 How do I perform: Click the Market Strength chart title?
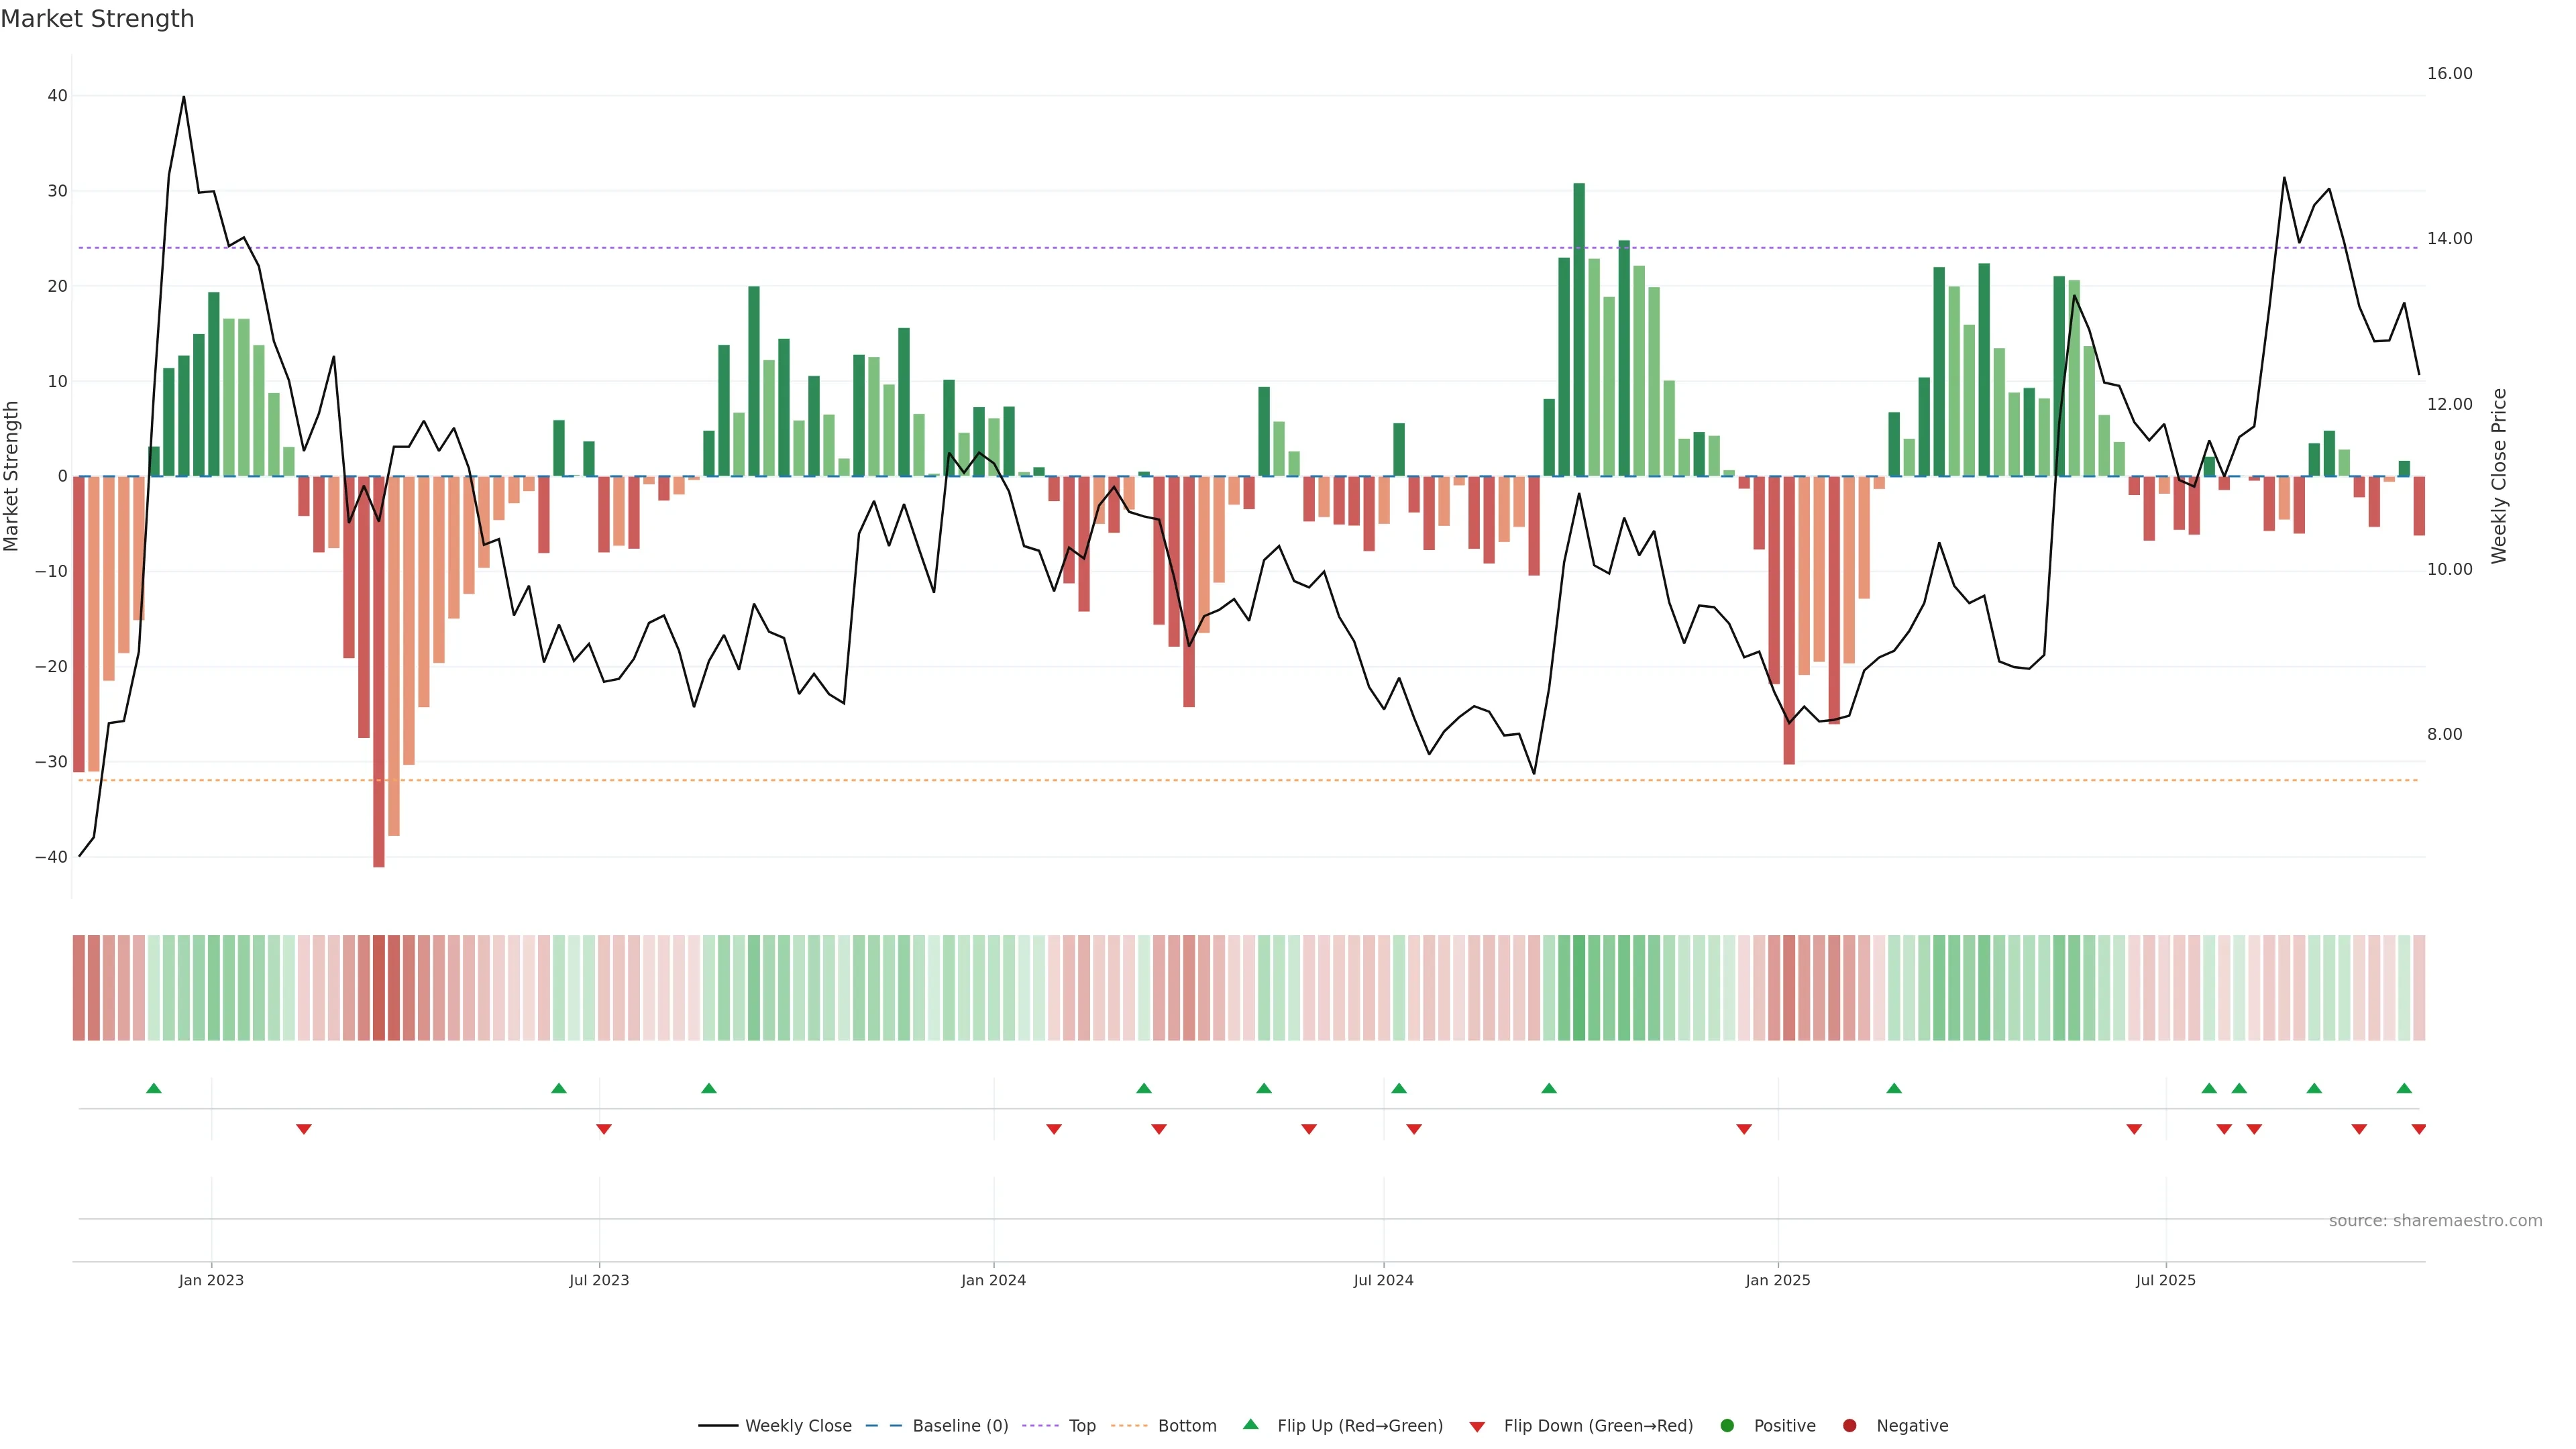click(97, 19)
